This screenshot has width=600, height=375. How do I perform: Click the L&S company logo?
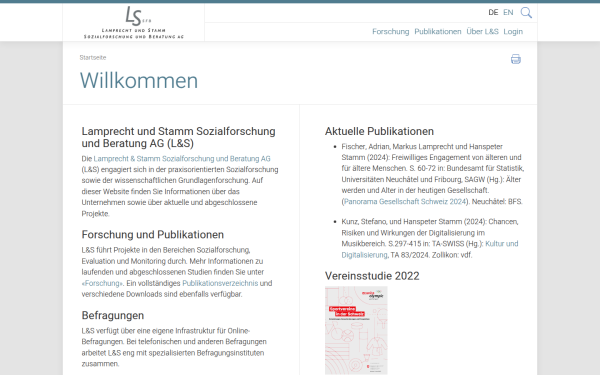[134, 22]
